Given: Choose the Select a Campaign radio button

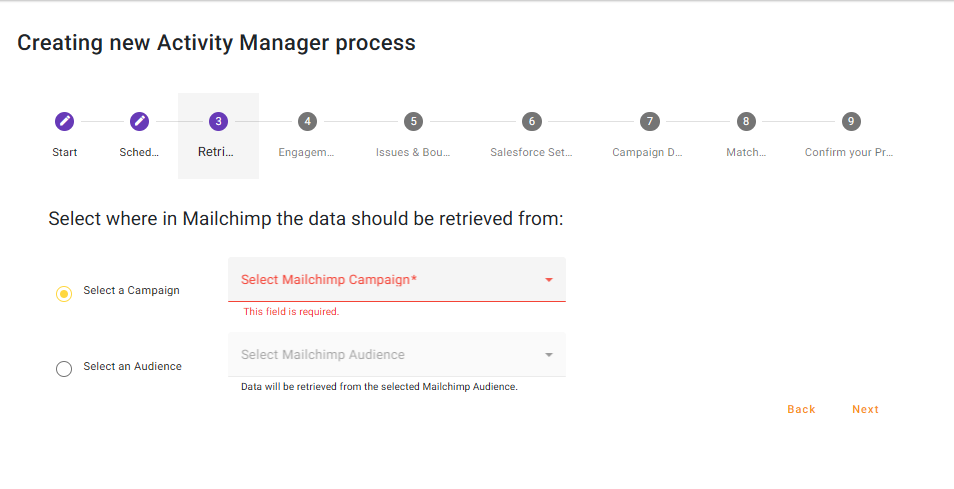Looking at the screenshot, I should [x=64, y=294].
